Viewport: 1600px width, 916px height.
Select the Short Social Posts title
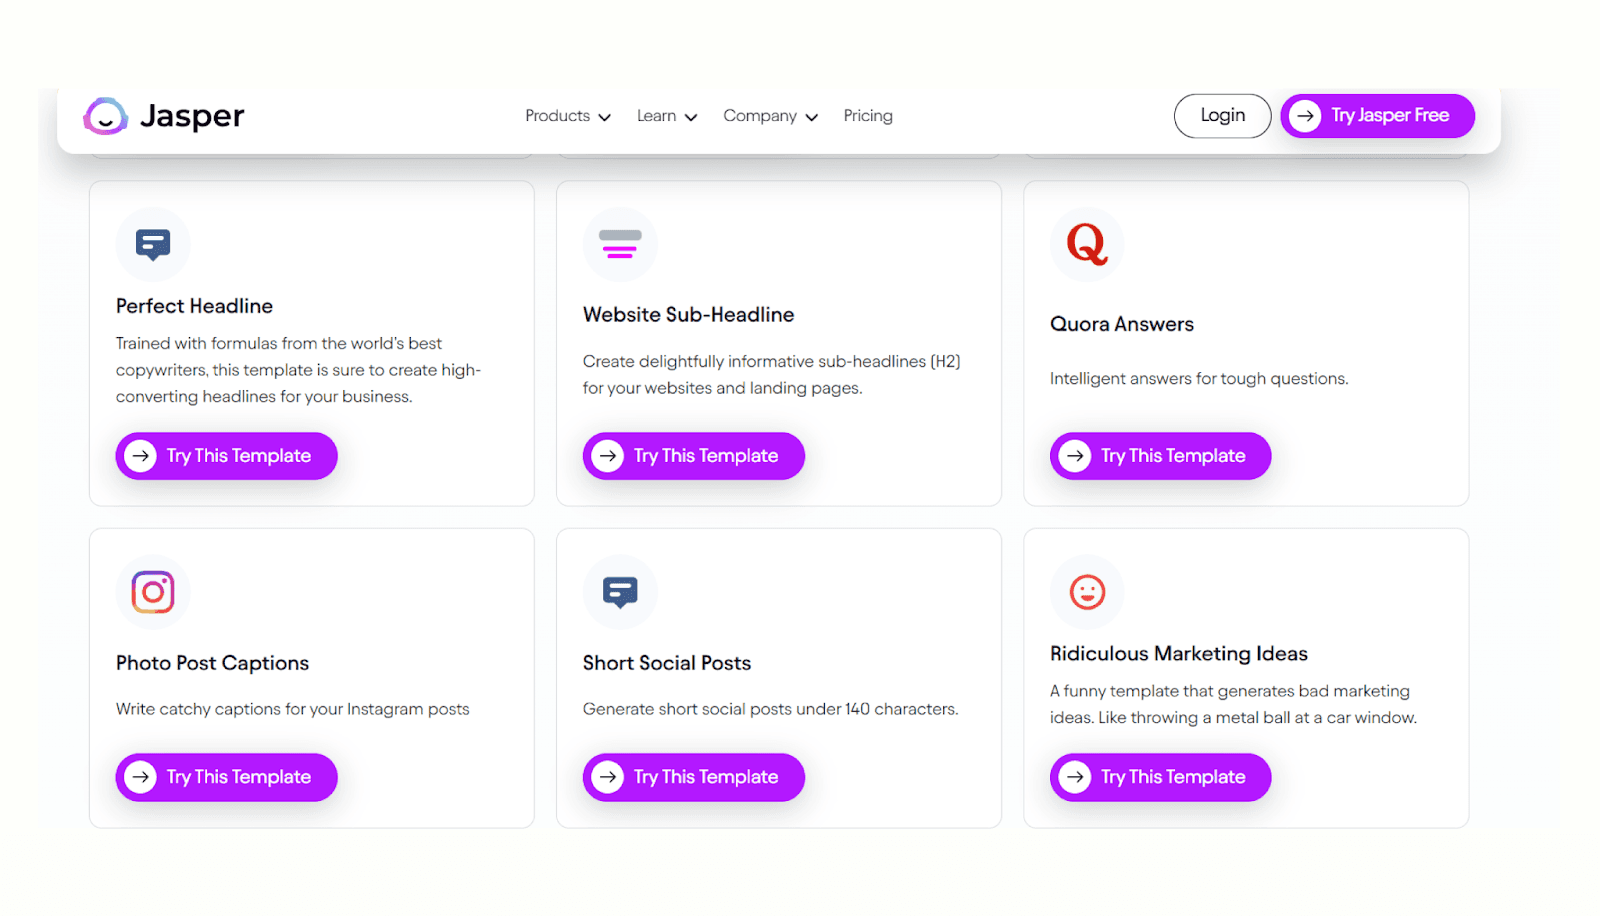[x=667, y=663]
